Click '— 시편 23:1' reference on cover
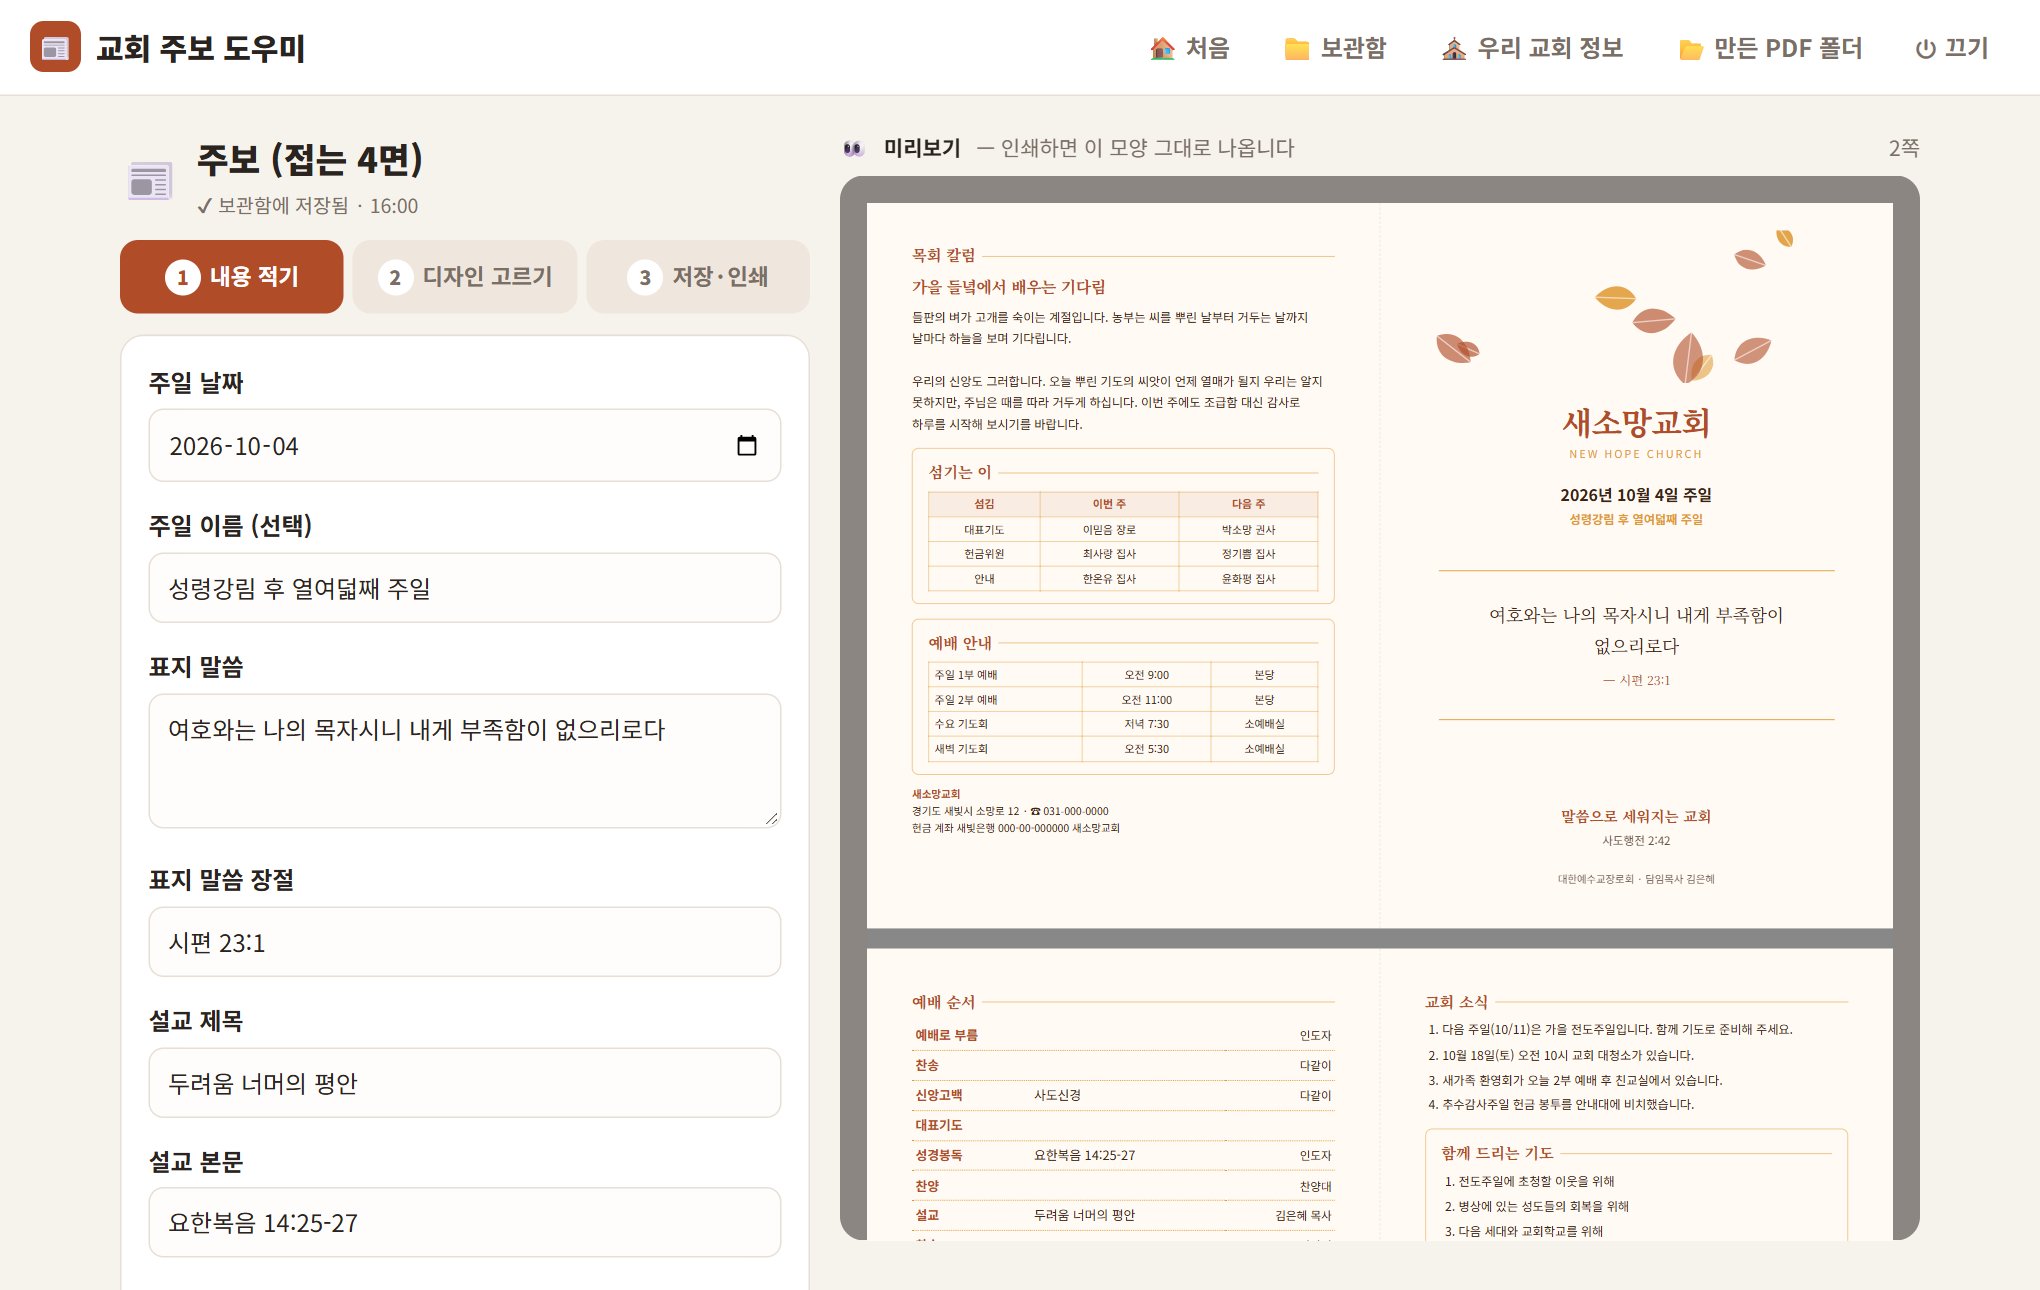 tap(1636, 680)
